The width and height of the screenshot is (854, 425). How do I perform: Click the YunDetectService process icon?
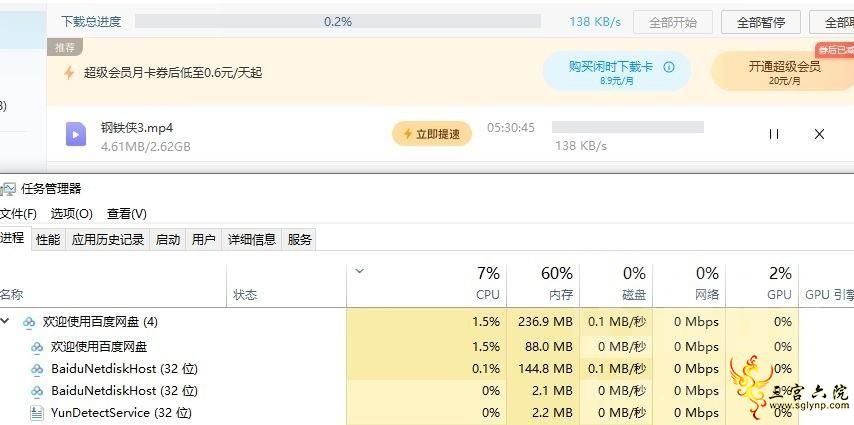click(x=36, y=413)
